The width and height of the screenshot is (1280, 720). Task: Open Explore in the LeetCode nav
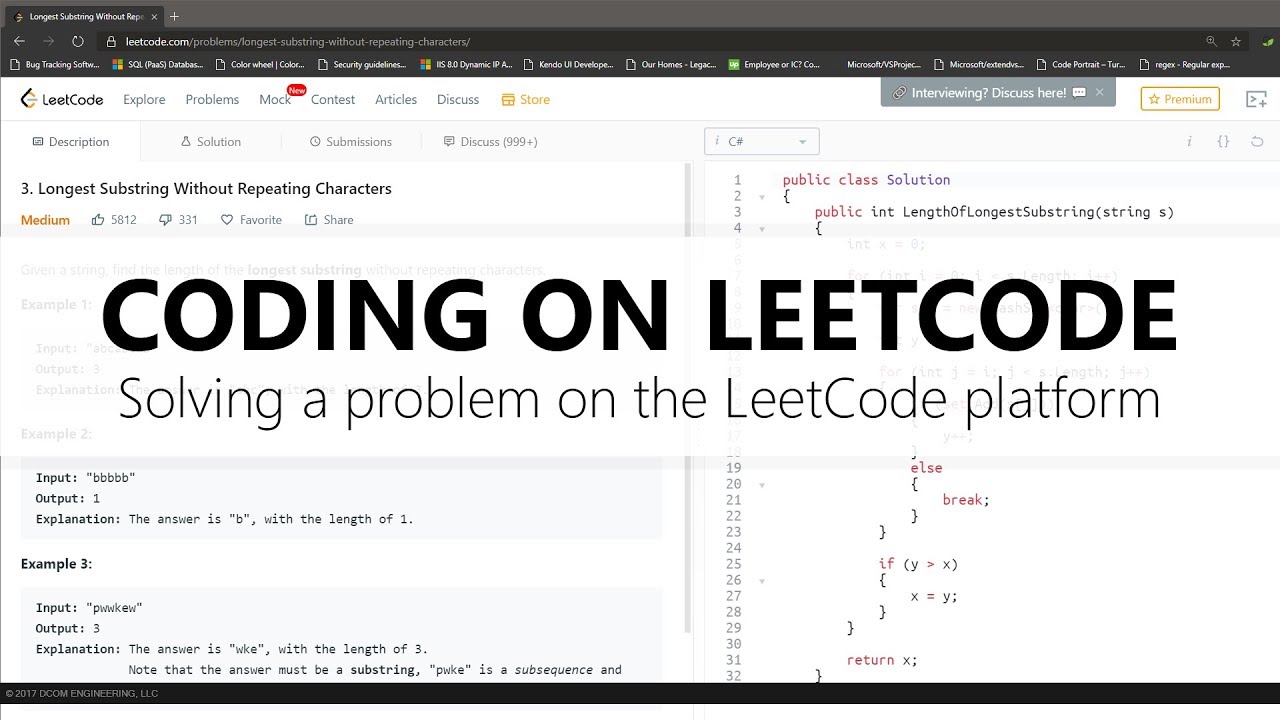(x=144, y=99)
